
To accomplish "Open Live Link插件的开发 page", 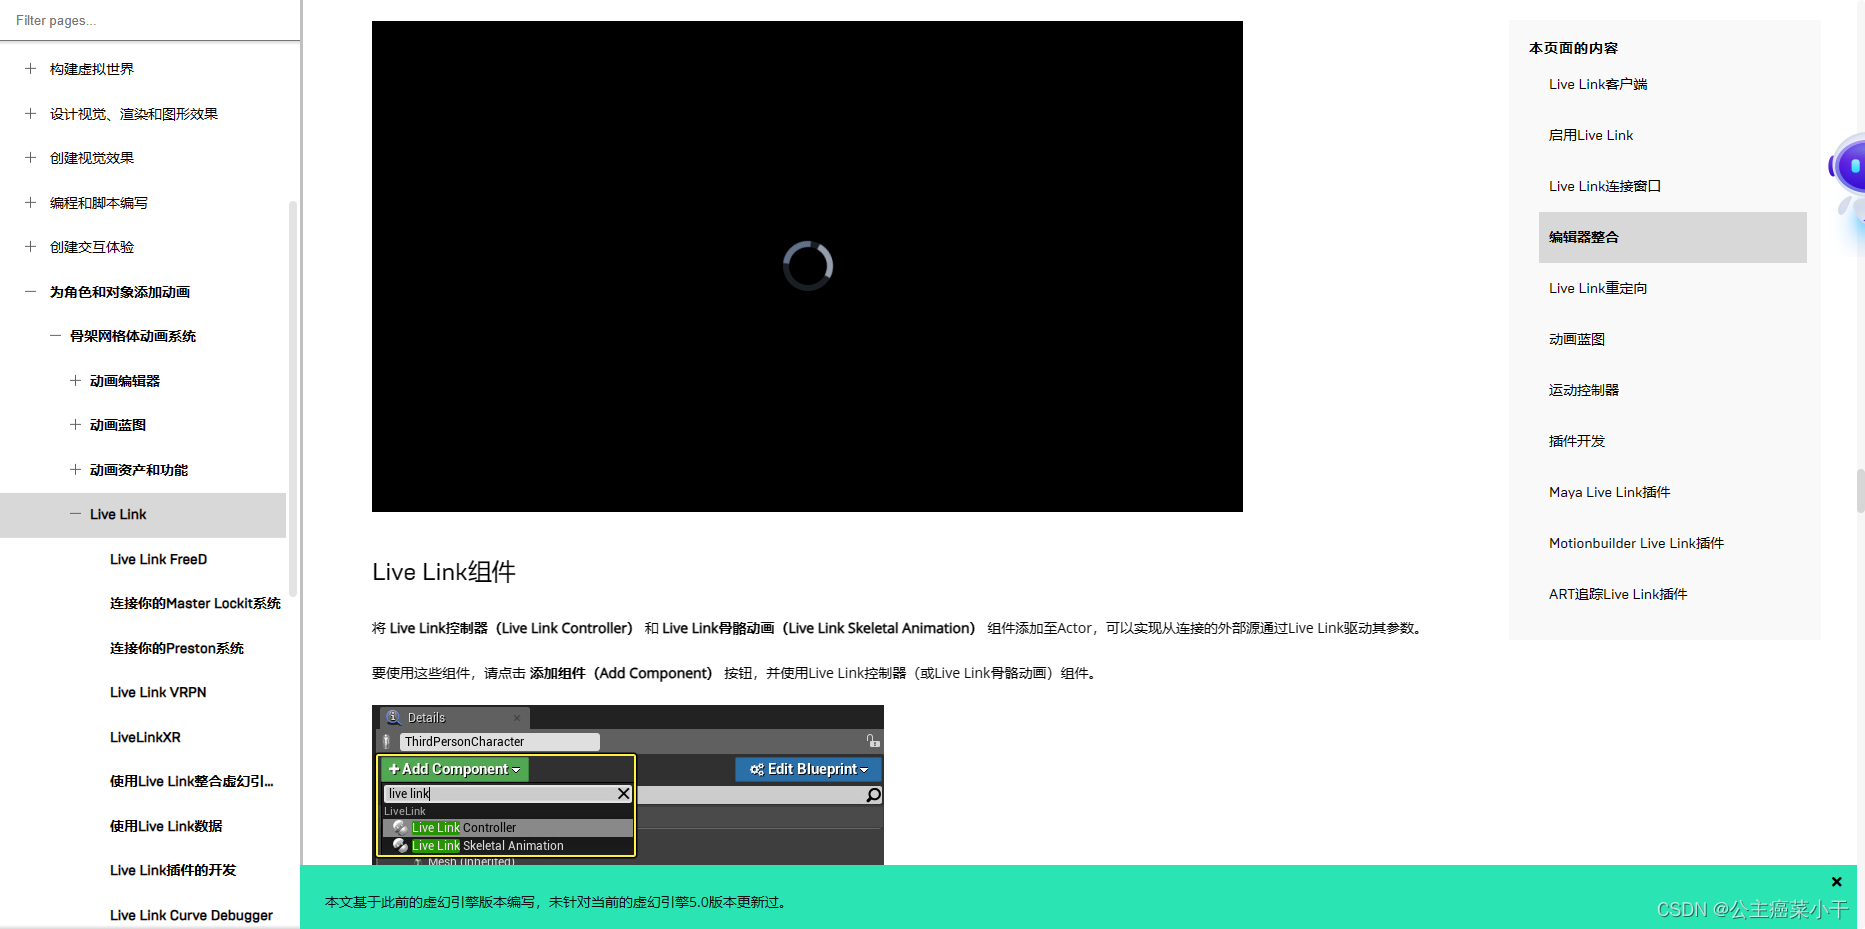I will click(x=173, y=870).
